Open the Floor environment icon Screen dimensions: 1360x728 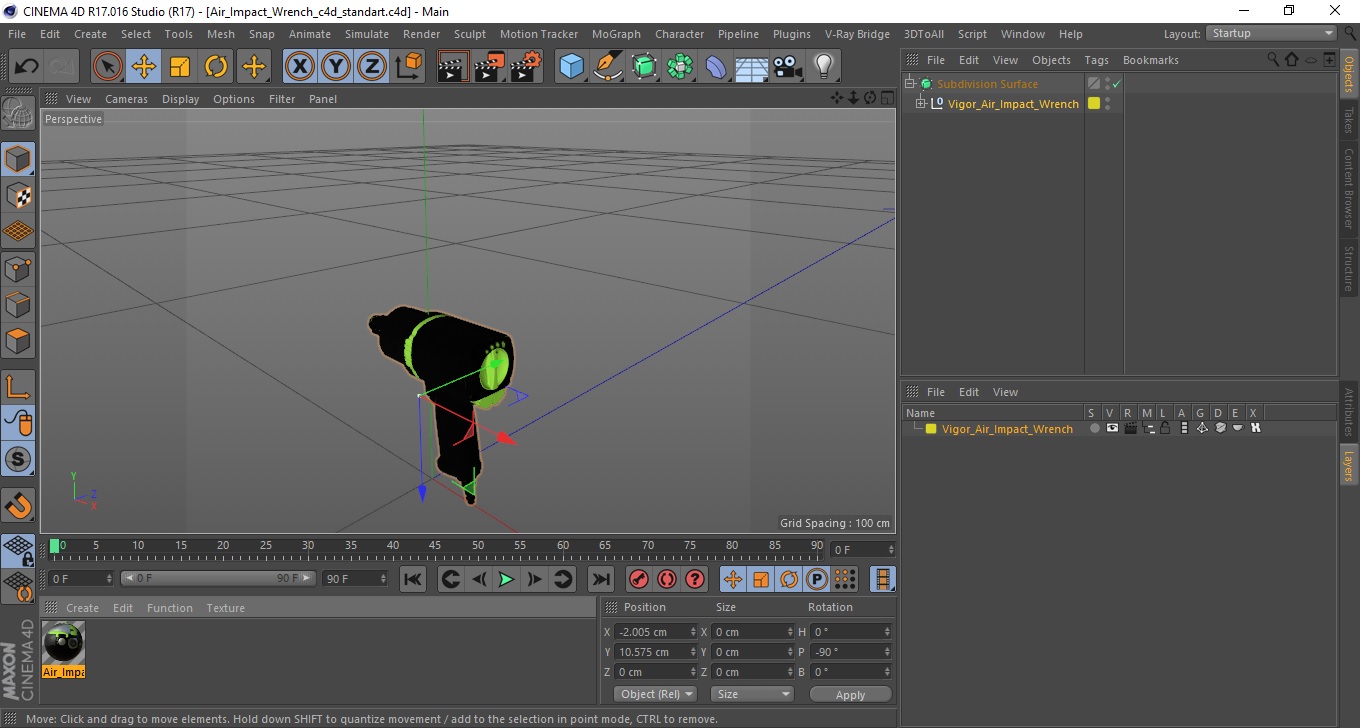pyautogui.click(x=752, y=67)
